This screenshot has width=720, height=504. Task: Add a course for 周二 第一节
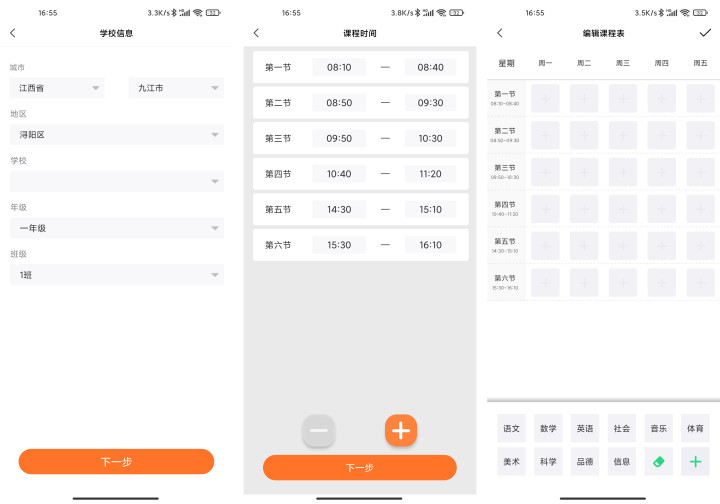pyautogui.click(x=584, y=98)
